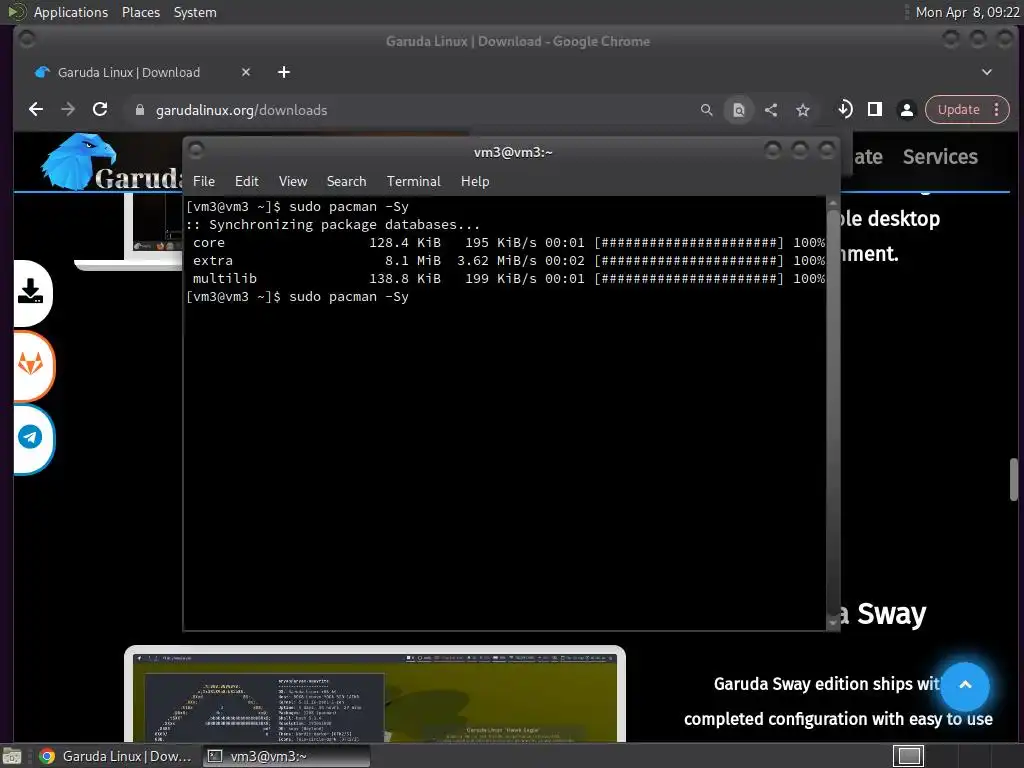
Task: Click the forward navigation arrow
Action: [x=68, y=110]
